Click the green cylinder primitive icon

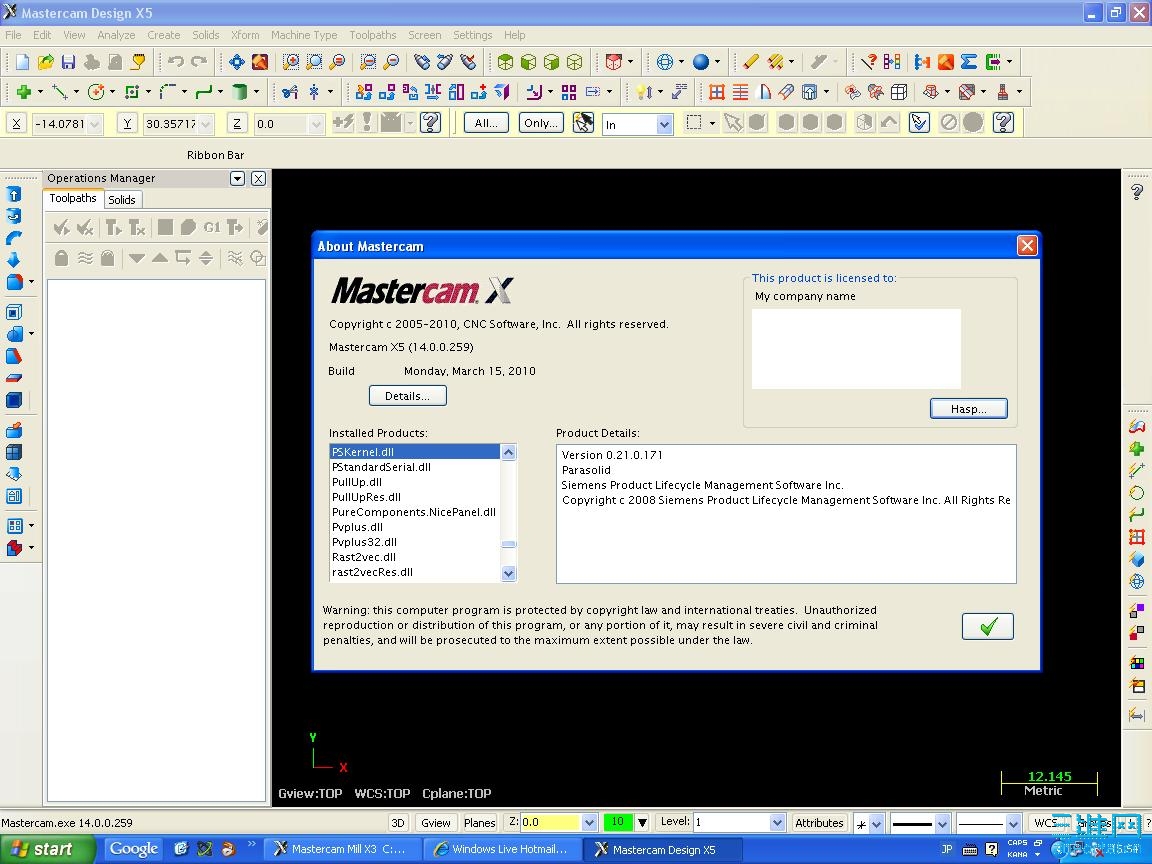[x=240, y=92]
